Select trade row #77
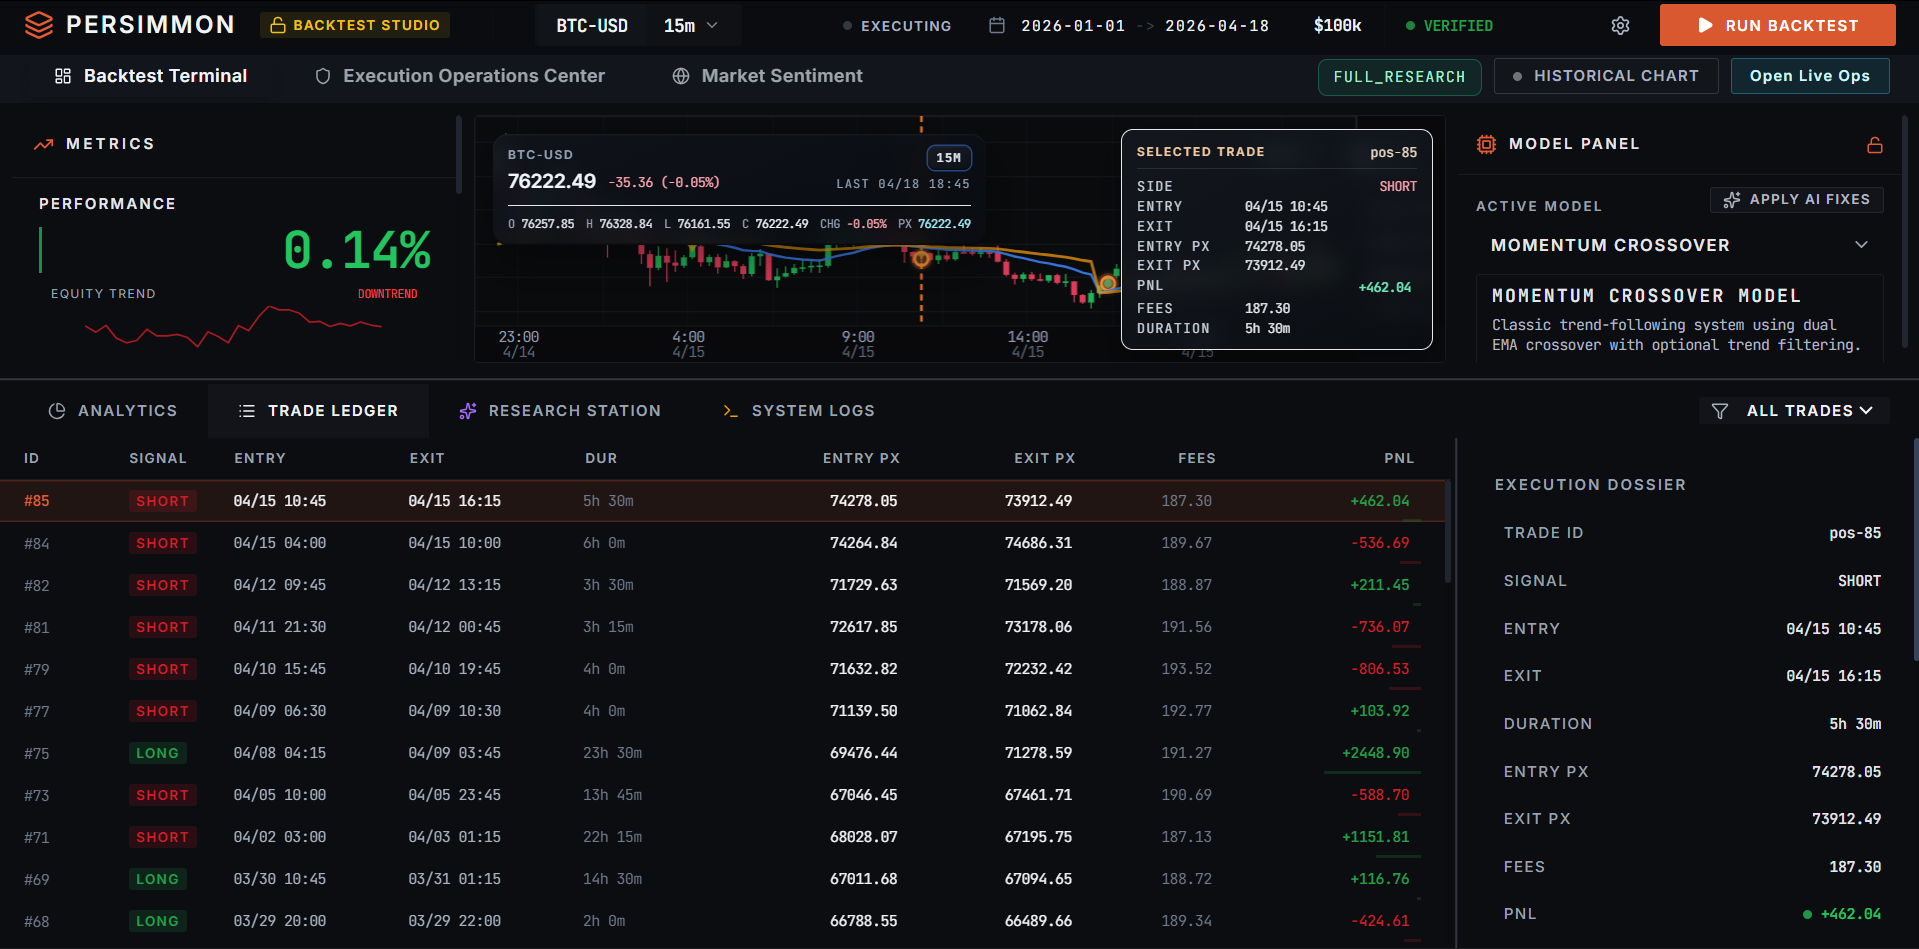The image size is (1919, 949). tap(722, 711)
